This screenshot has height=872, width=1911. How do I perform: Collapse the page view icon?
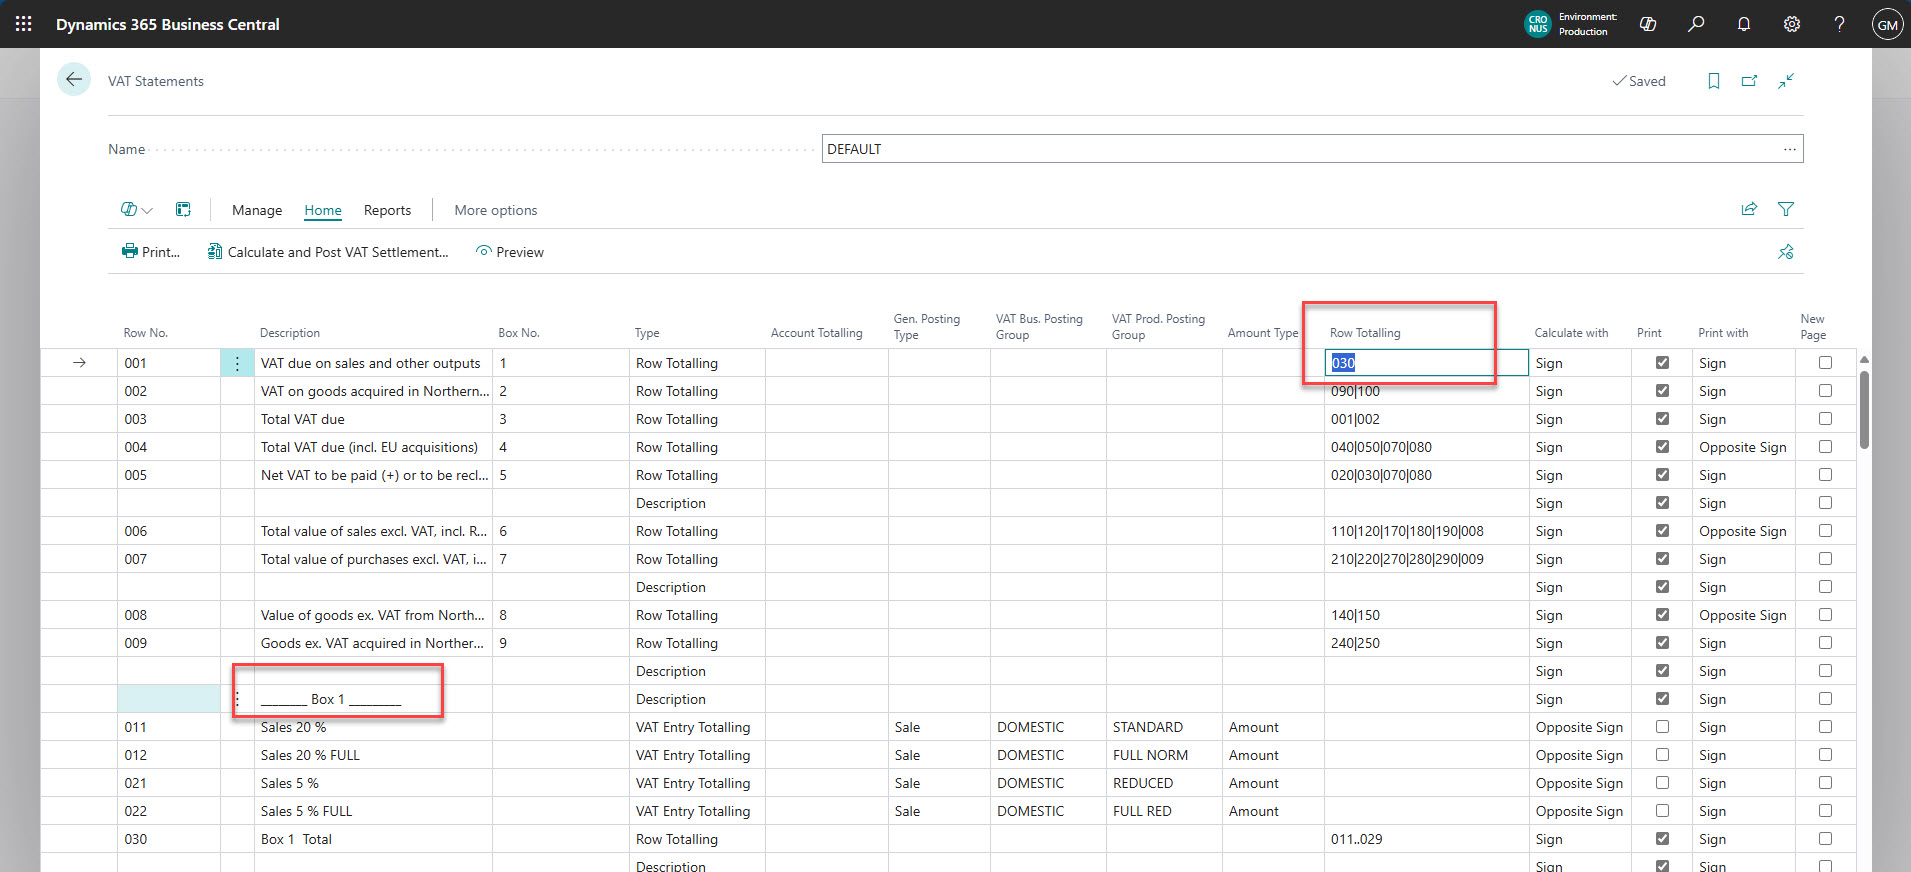tap(1786, 81)
